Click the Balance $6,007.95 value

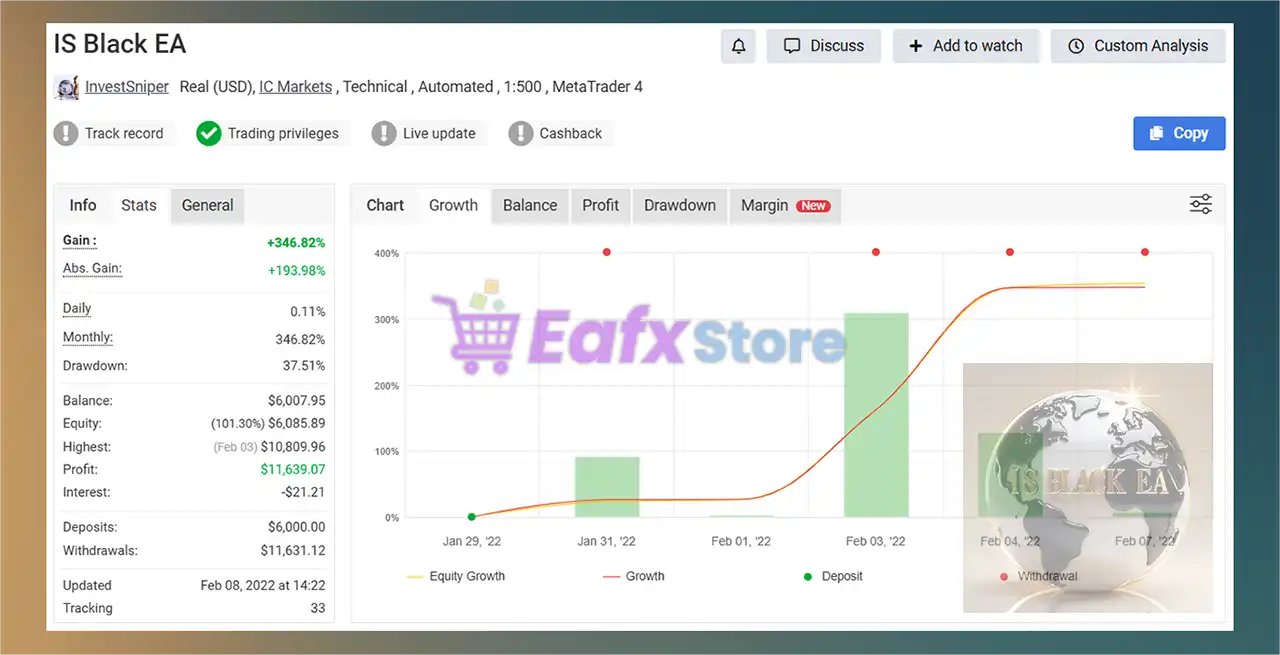click(296, 401)
